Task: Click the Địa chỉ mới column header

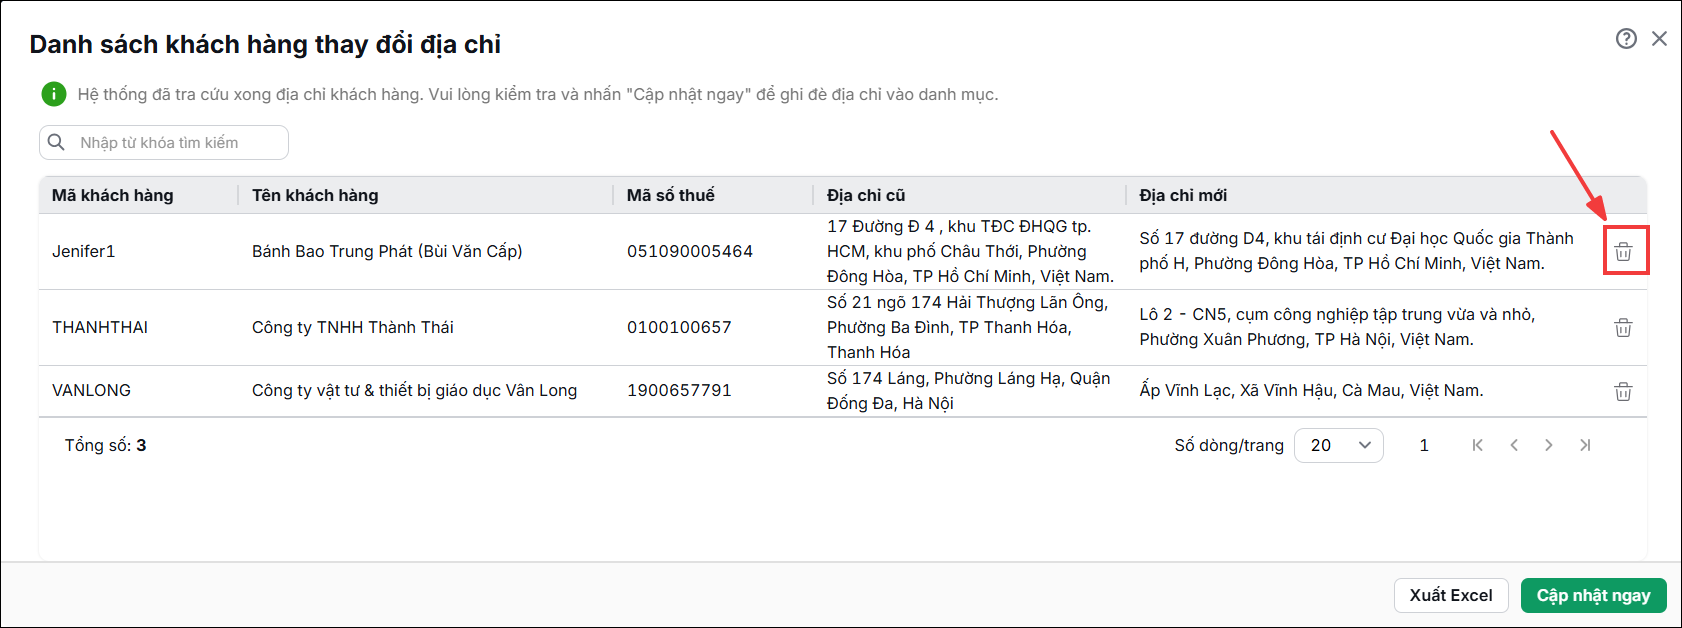Action: point(1183,195)
